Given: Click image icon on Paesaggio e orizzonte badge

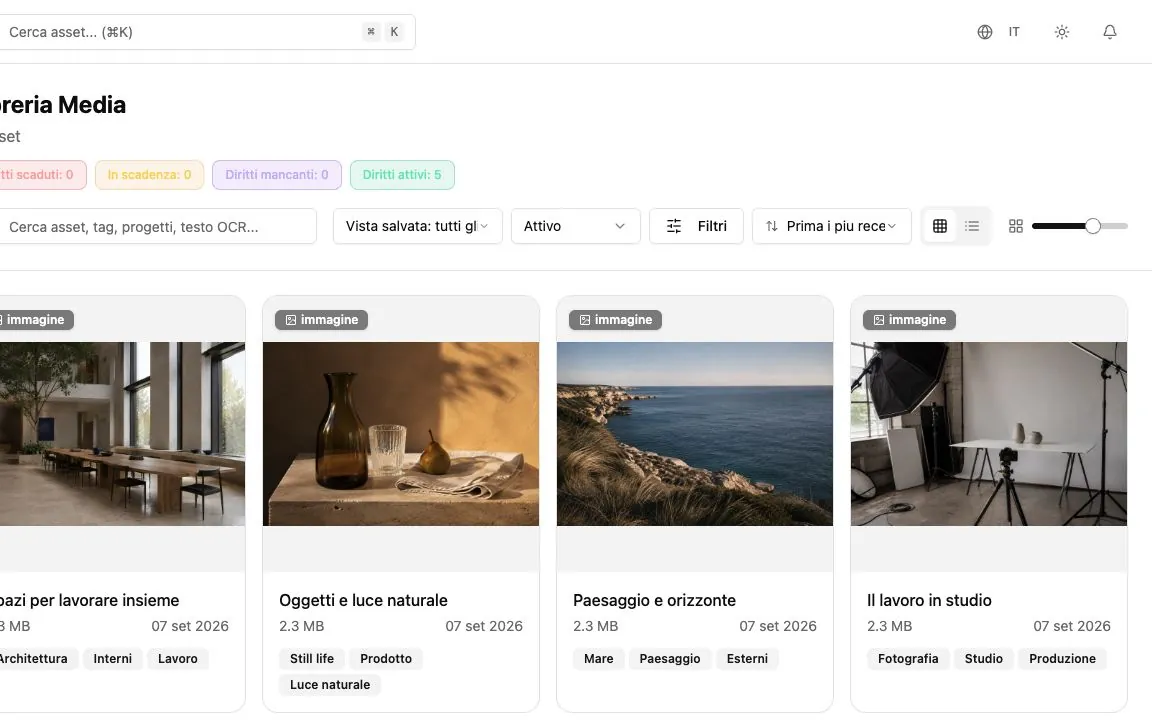Looking at the screenshot, I should pyautogui.click(x=585, y=320).
